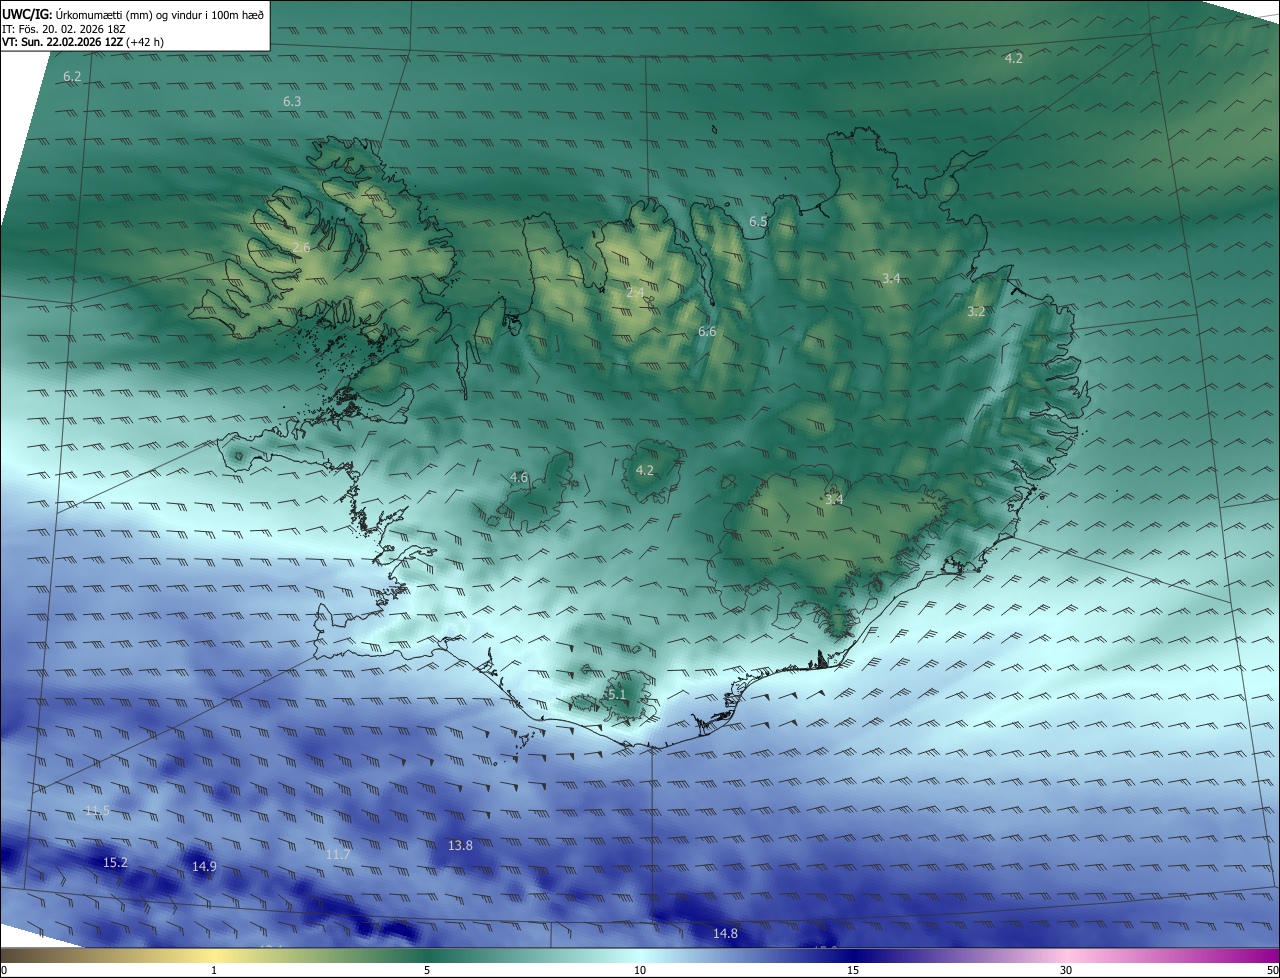Viewport: 1280px width, 978px height.
Task: Click the 4.6 value on Langjökull glacier
Action: click(x=519, y=477)
